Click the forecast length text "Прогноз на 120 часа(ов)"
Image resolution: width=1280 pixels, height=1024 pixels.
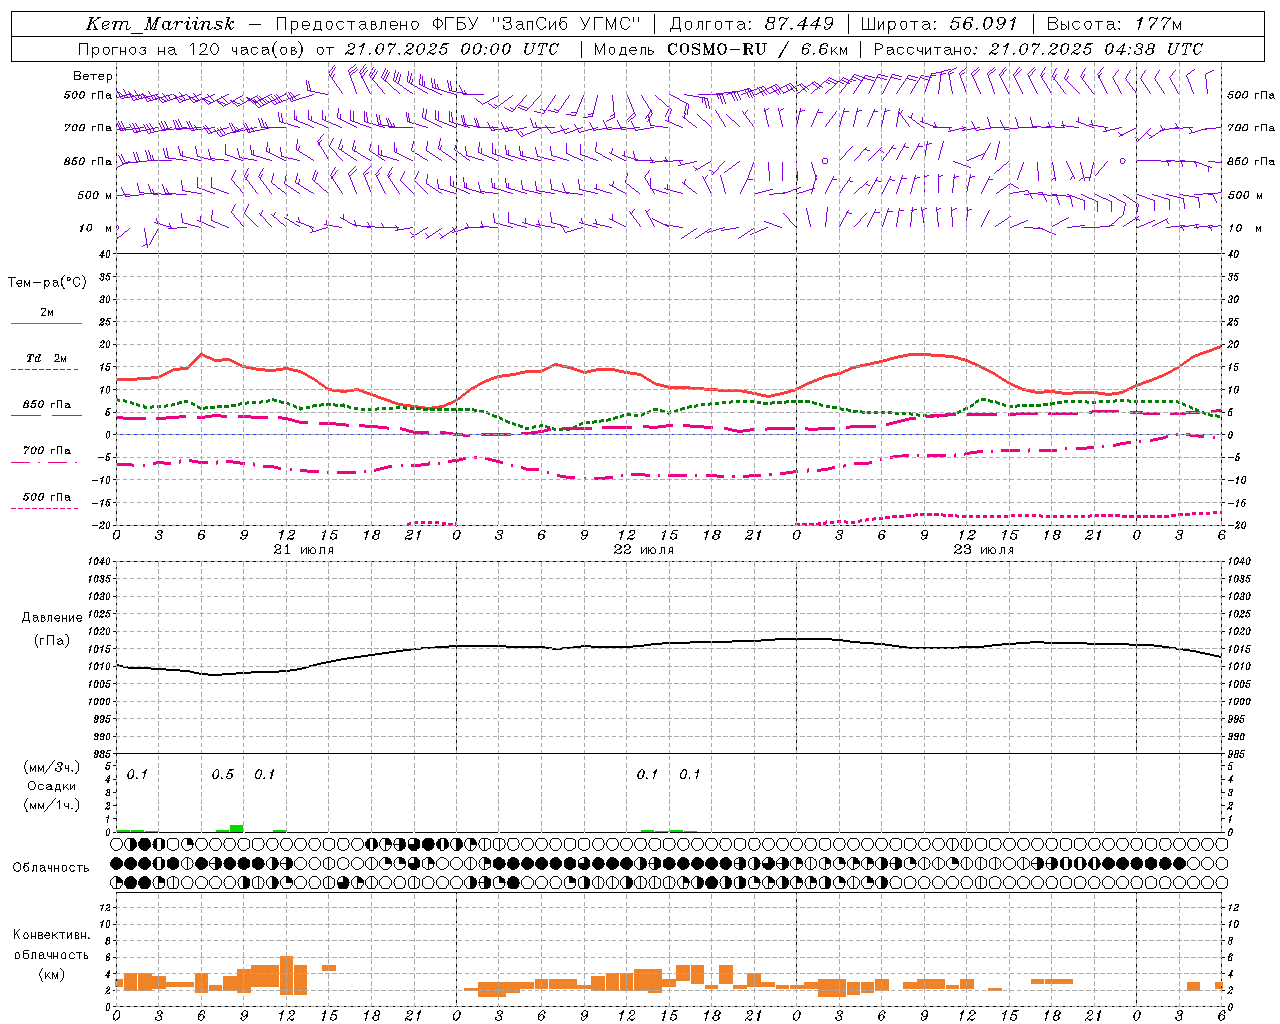(x=190, y=49)
